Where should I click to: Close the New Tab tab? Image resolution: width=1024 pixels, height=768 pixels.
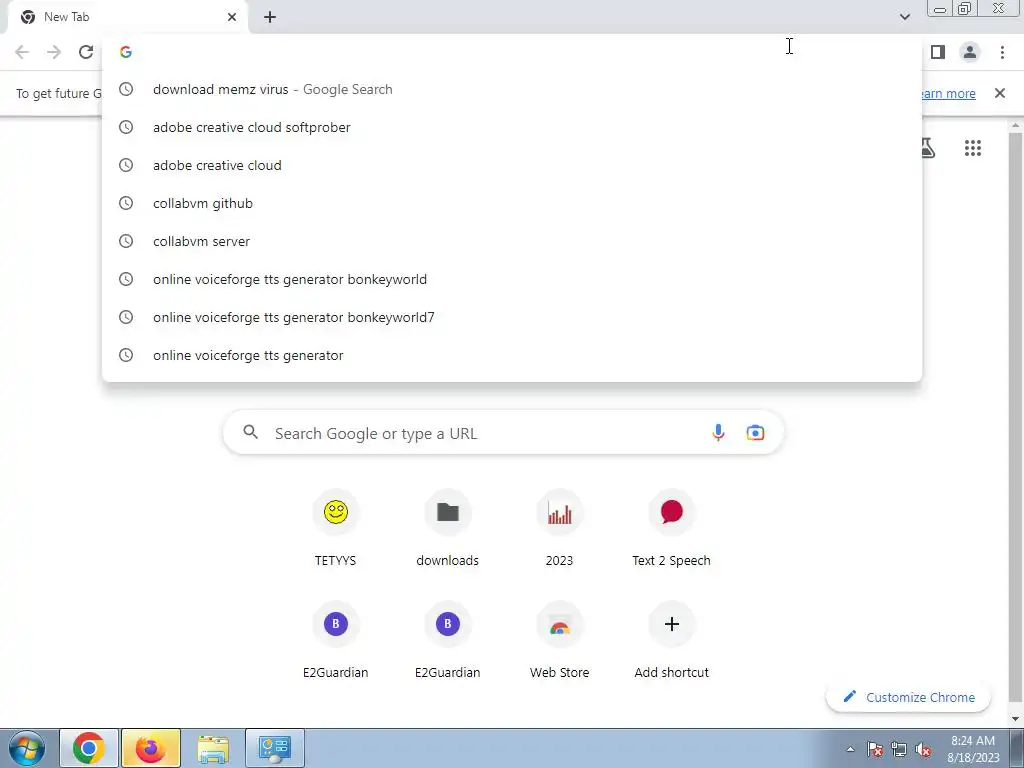coord(232,17)
